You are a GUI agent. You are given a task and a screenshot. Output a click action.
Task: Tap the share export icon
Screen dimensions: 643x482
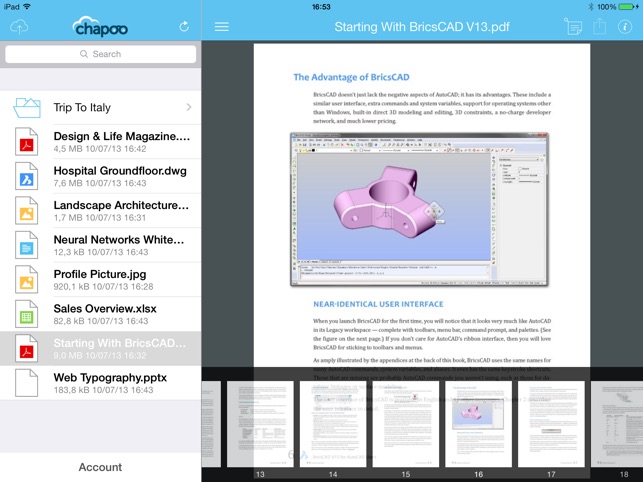(600, 26)
